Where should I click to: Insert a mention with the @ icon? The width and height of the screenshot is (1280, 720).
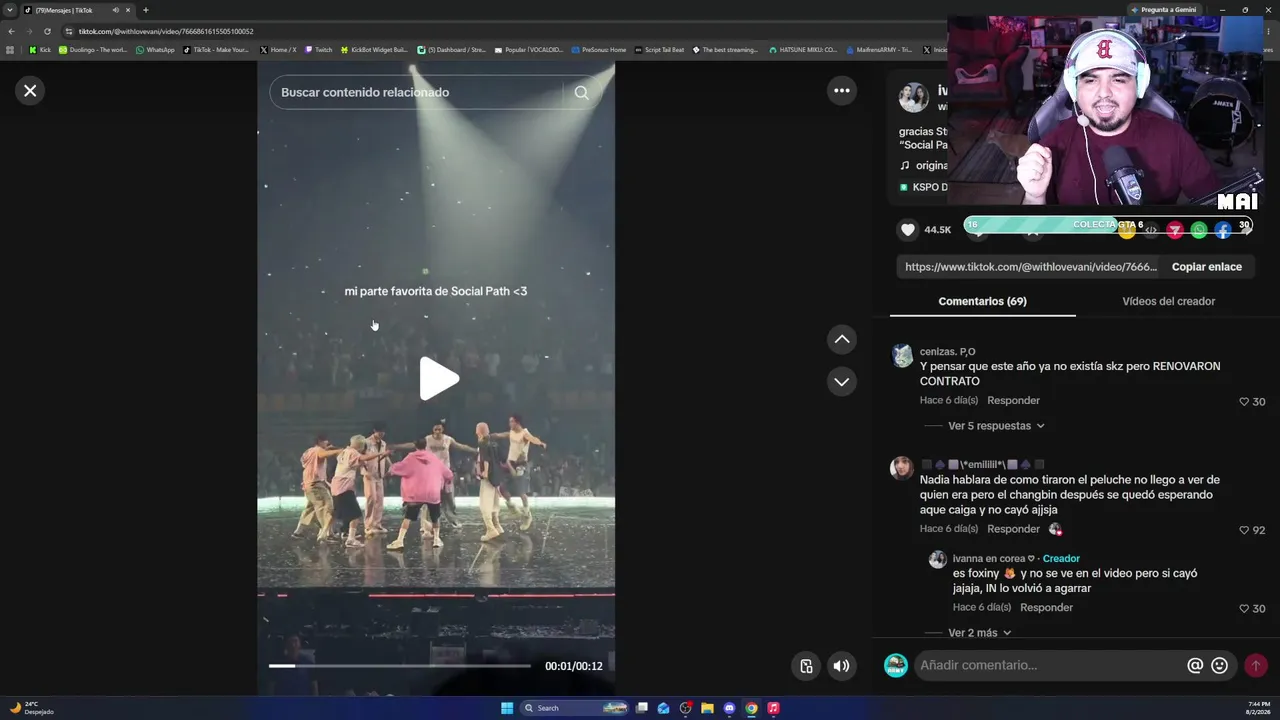[x=1195, y=666]
